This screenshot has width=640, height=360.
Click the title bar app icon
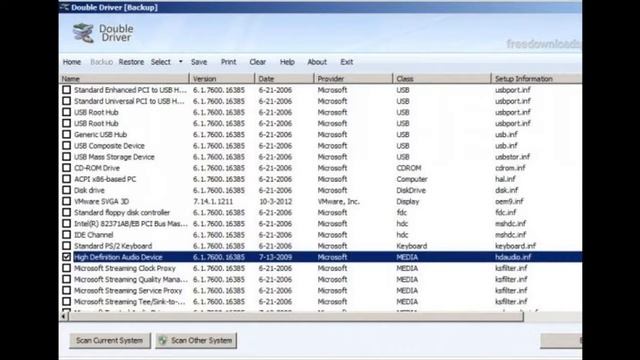[64, 7]
